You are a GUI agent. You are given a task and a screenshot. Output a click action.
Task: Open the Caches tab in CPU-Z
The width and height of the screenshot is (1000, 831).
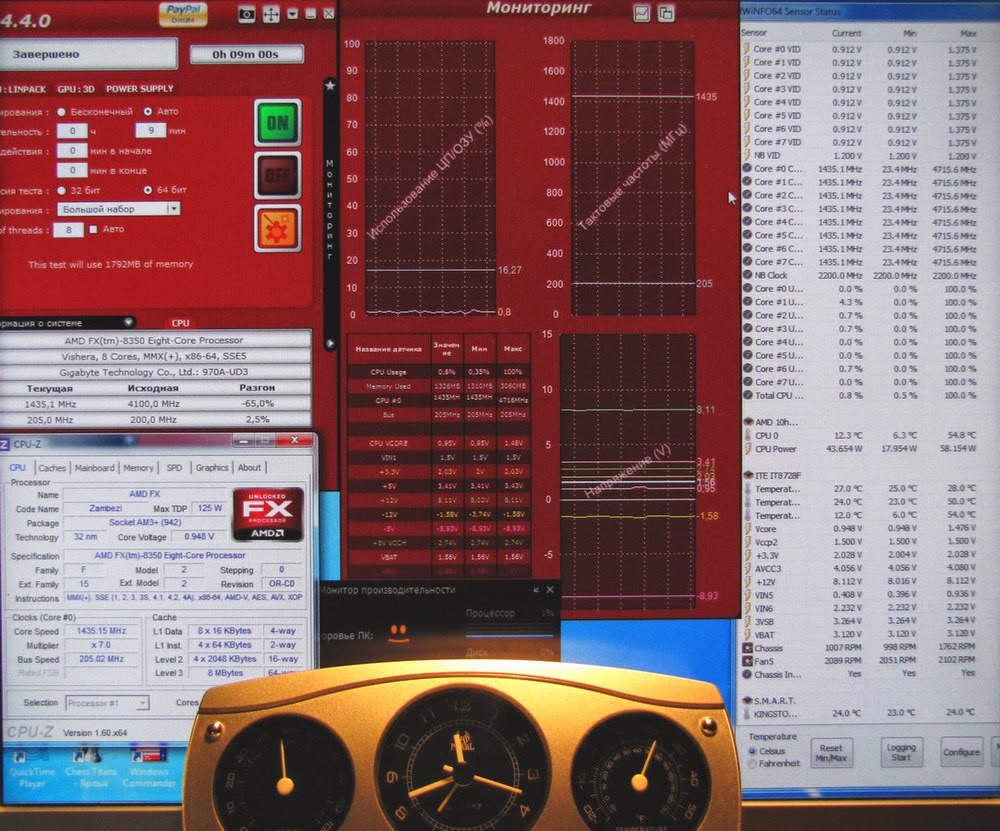tap(52, 468)
